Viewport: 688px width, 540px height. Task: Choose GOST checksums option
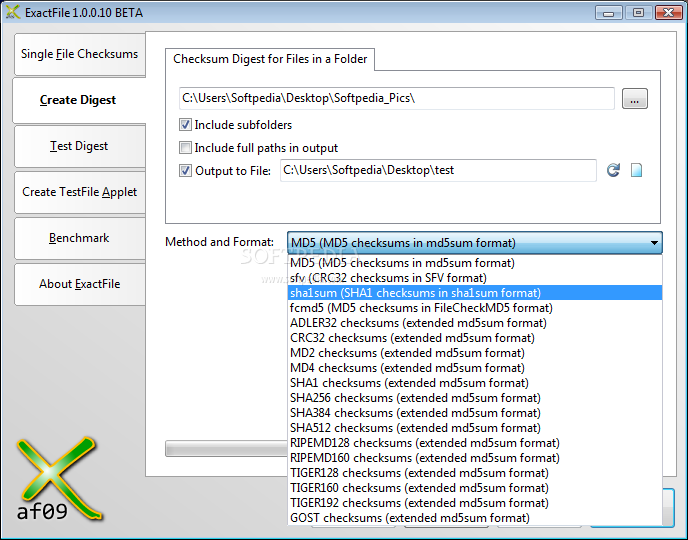point(475,518)
